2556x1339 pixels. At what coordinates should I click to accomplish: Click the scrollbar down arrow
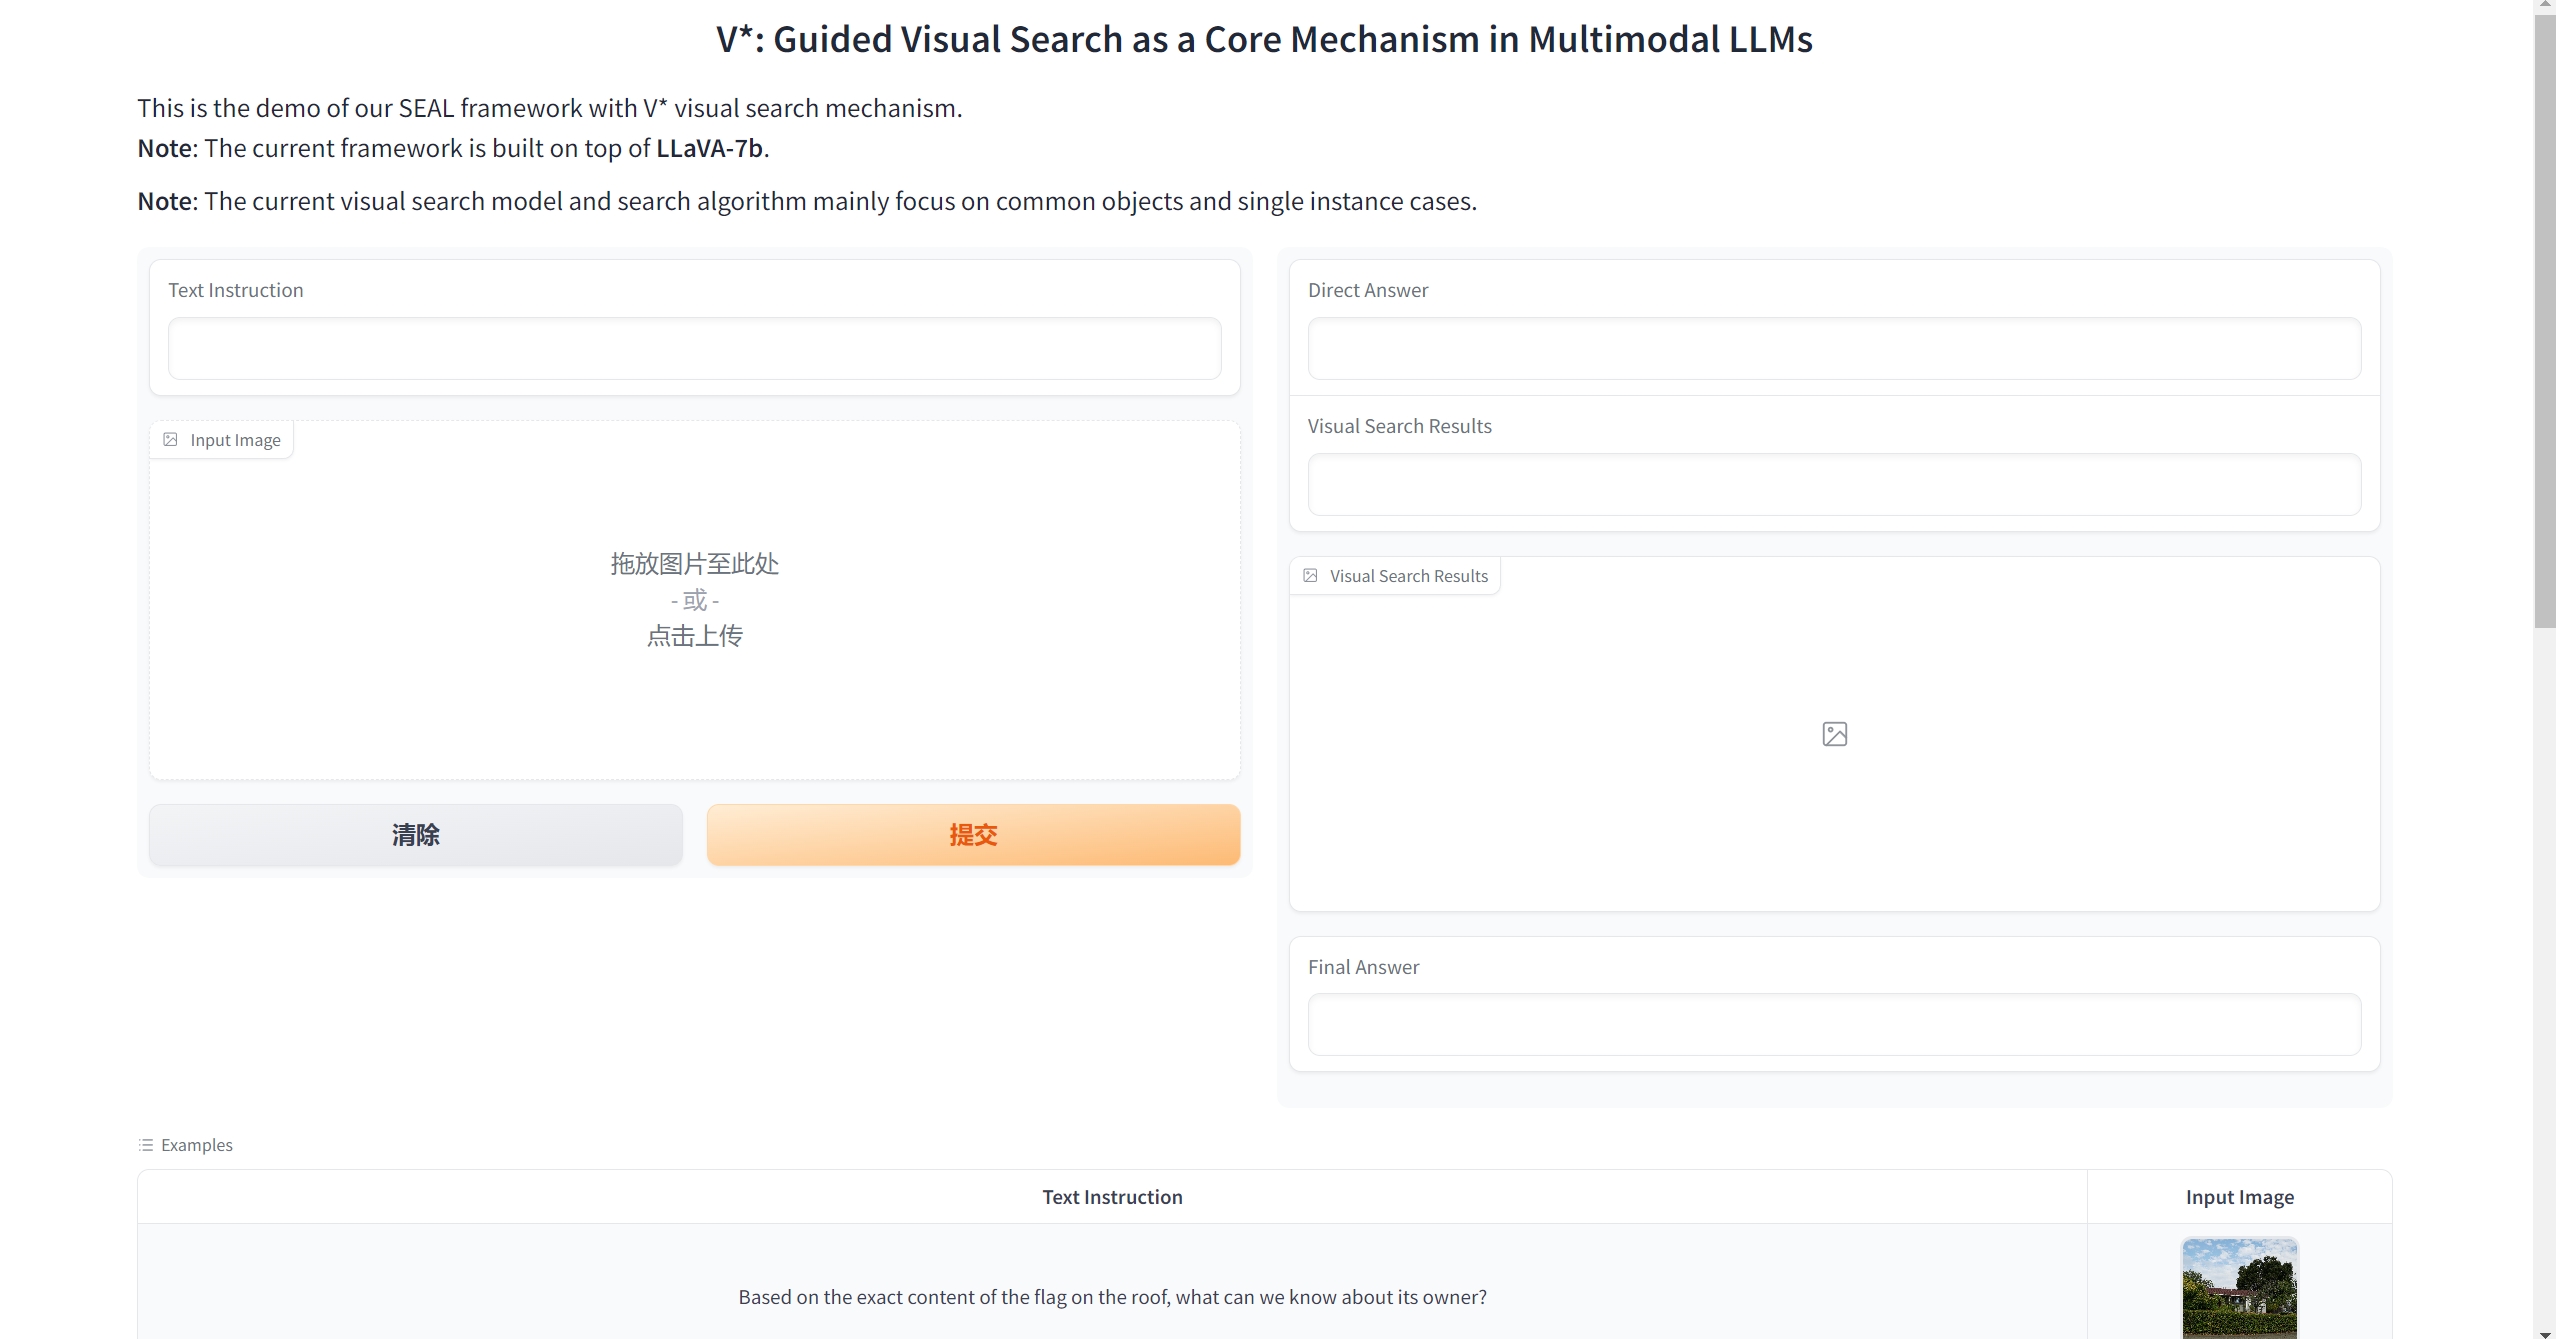pos(2544,1332)
